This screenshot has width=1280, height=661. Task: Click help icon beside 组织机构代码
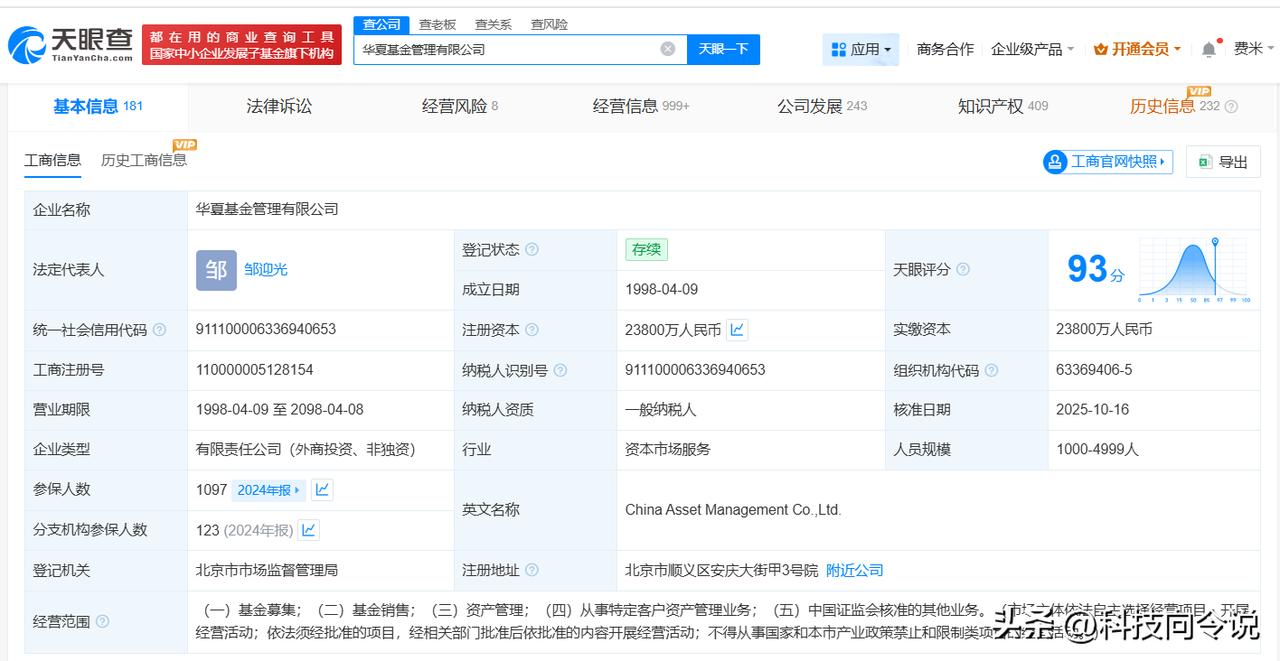[x=991, y=370]
